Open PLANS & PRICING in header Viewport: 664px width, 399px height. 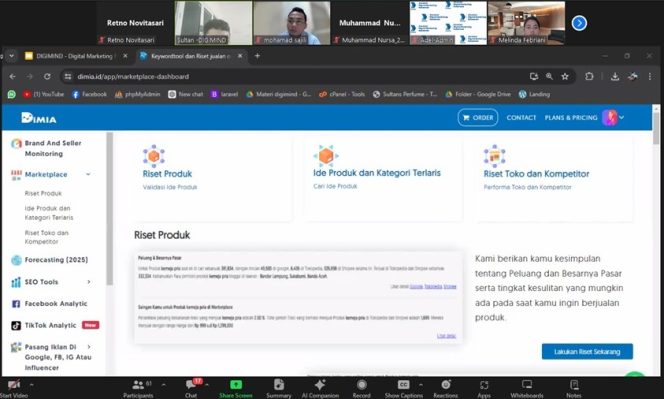571,118
